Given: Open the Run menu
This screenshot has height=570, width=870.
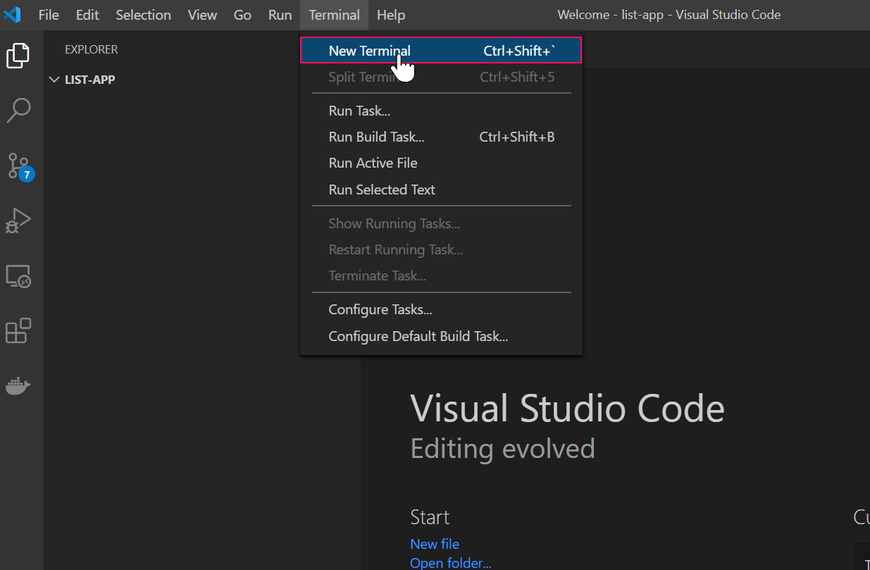Looking at the screenshot, I should coord(280,15).
